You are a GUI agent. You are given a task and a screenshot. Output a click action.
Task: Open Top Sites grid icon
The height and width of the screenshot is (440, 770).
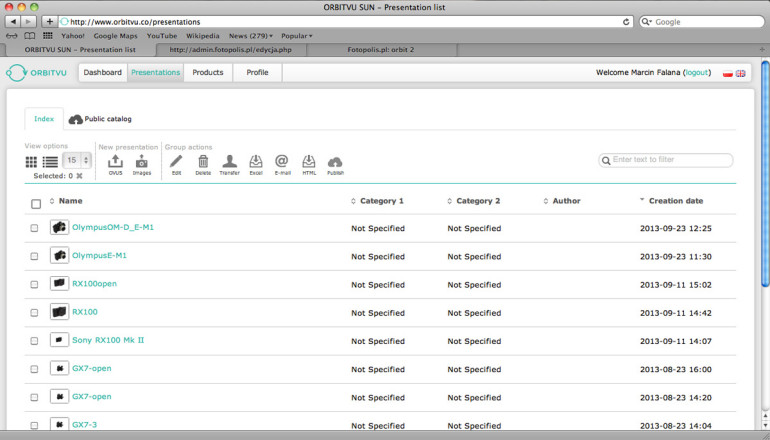pyautogui.click(x=48, y=36)
